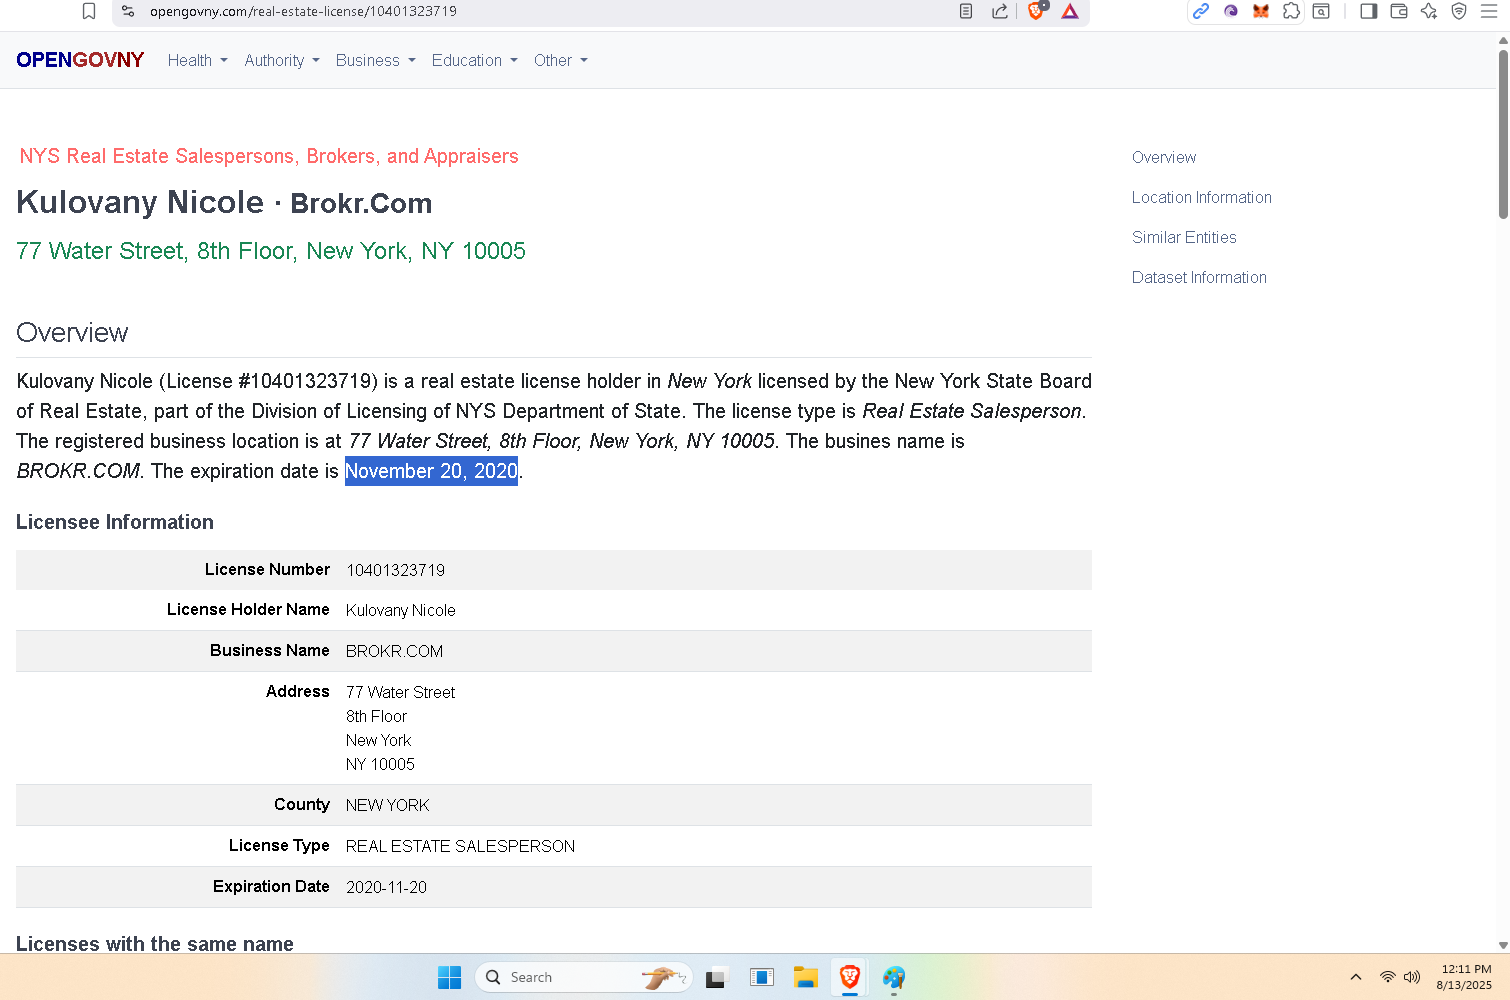The height and width of the screenshot is (1000, 1510).
Task: Click the taskbar Search box
Action: 584,977
